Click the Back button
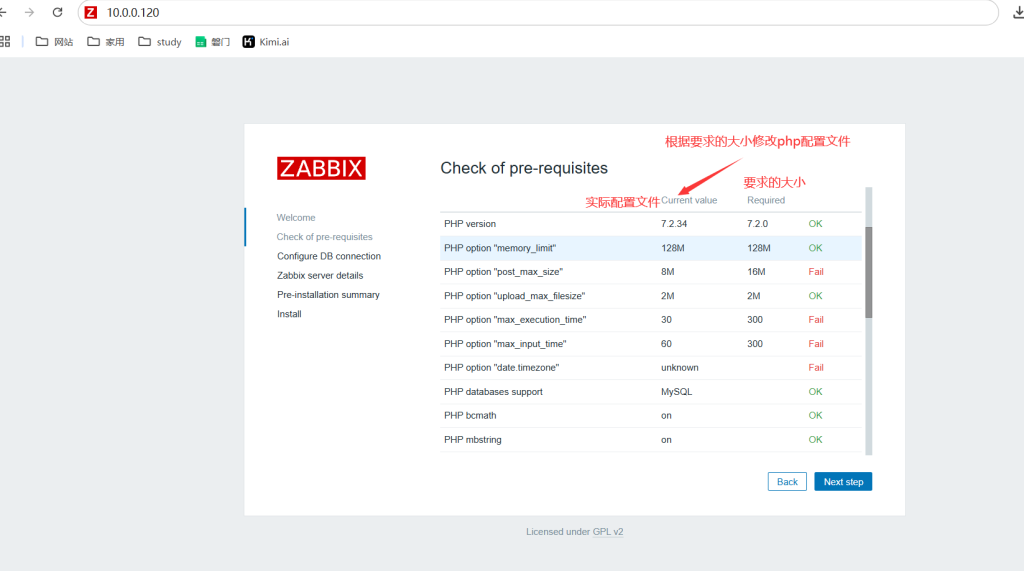This screenshot has height=571, width=1024. [787, 482]
